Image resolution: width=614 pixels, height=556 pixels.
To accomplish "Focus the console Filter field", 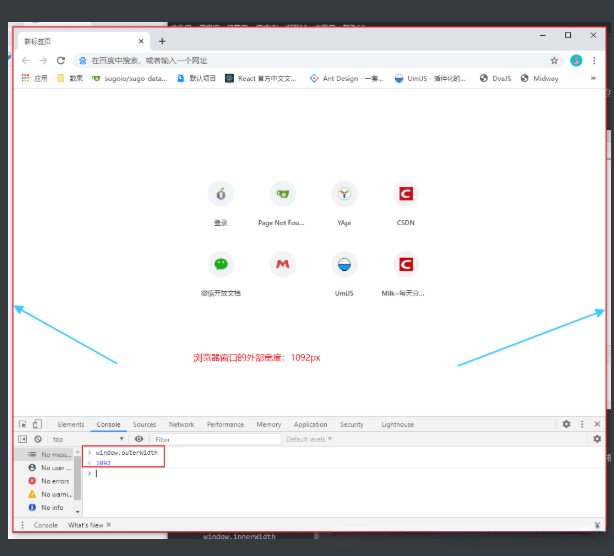I will [217, 439].
